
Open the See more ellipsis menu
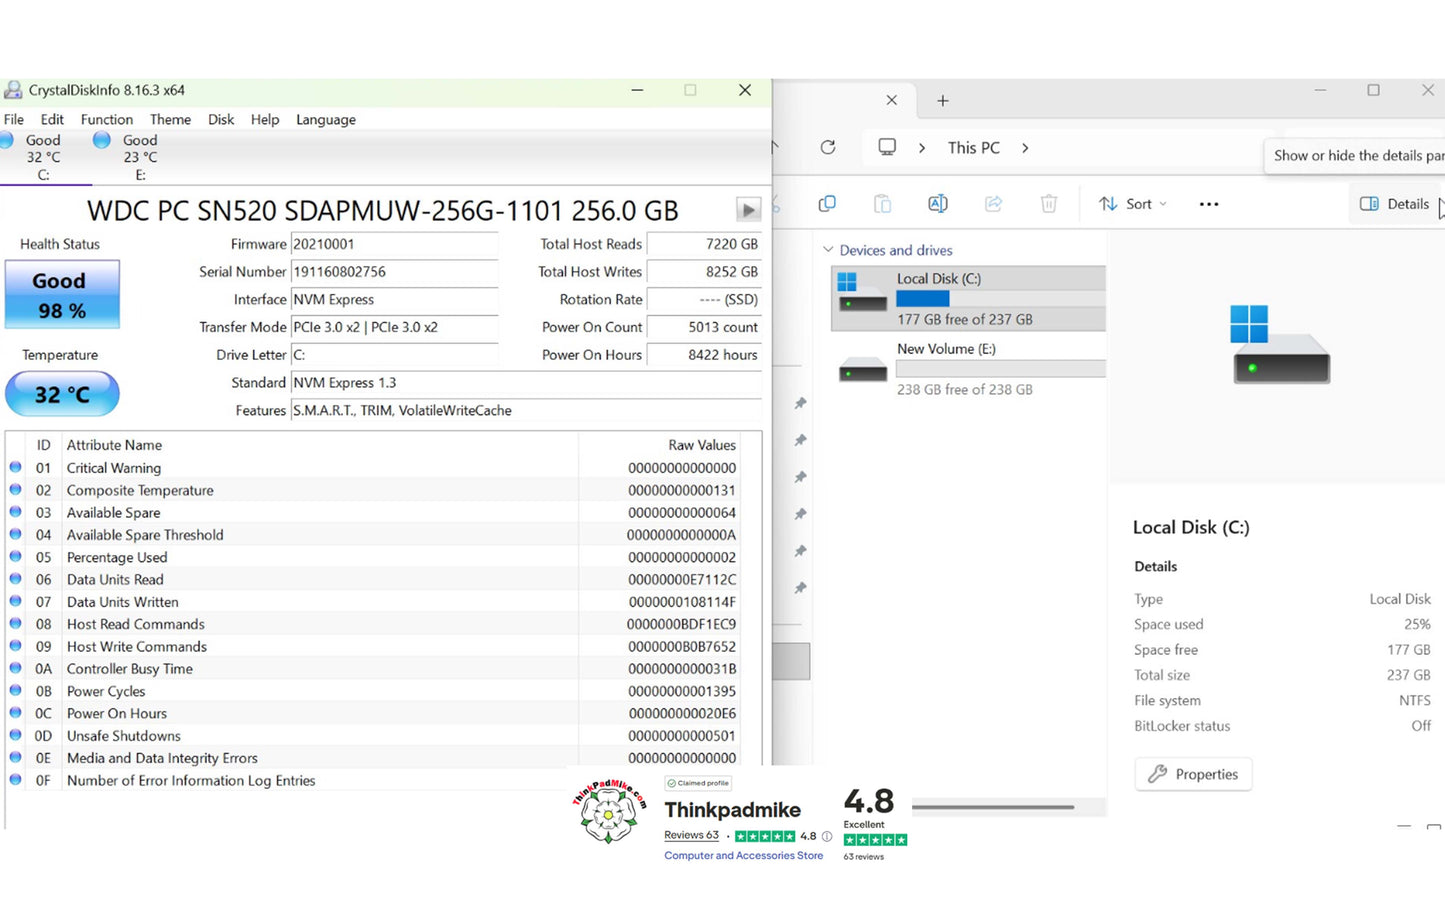pyautogui.click(x=1209, y=204)
